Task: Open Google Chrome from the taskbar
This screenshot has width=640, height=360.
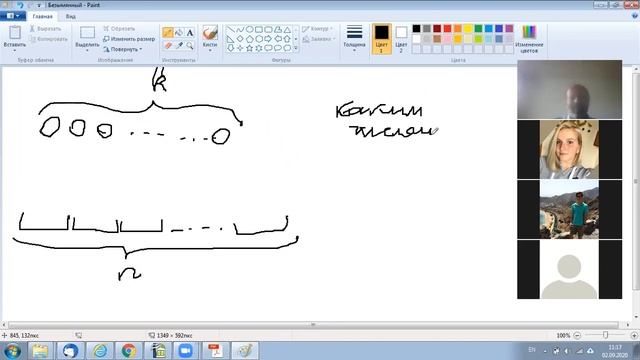Action: pyautogui.click(x=129, y=351)
